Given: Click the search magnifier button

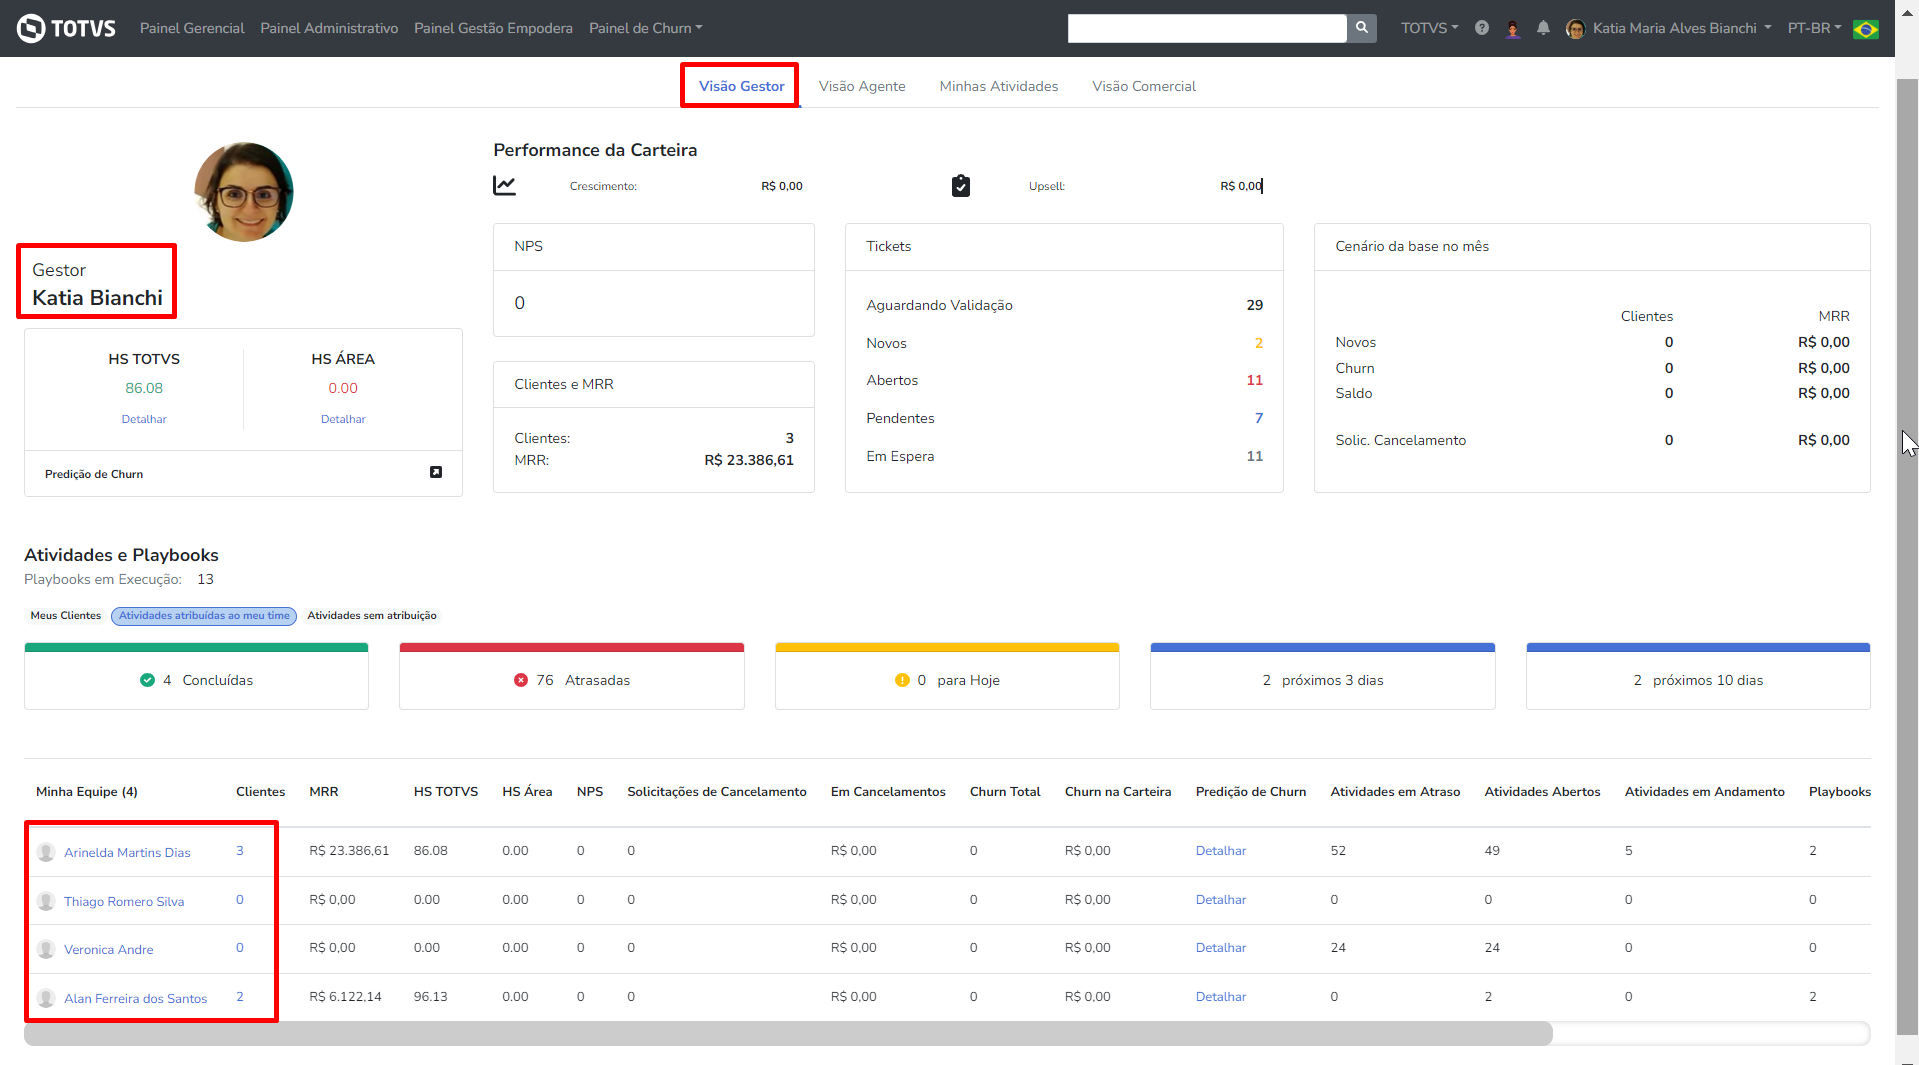Looking at the screenshot, I should point(1361,28).
